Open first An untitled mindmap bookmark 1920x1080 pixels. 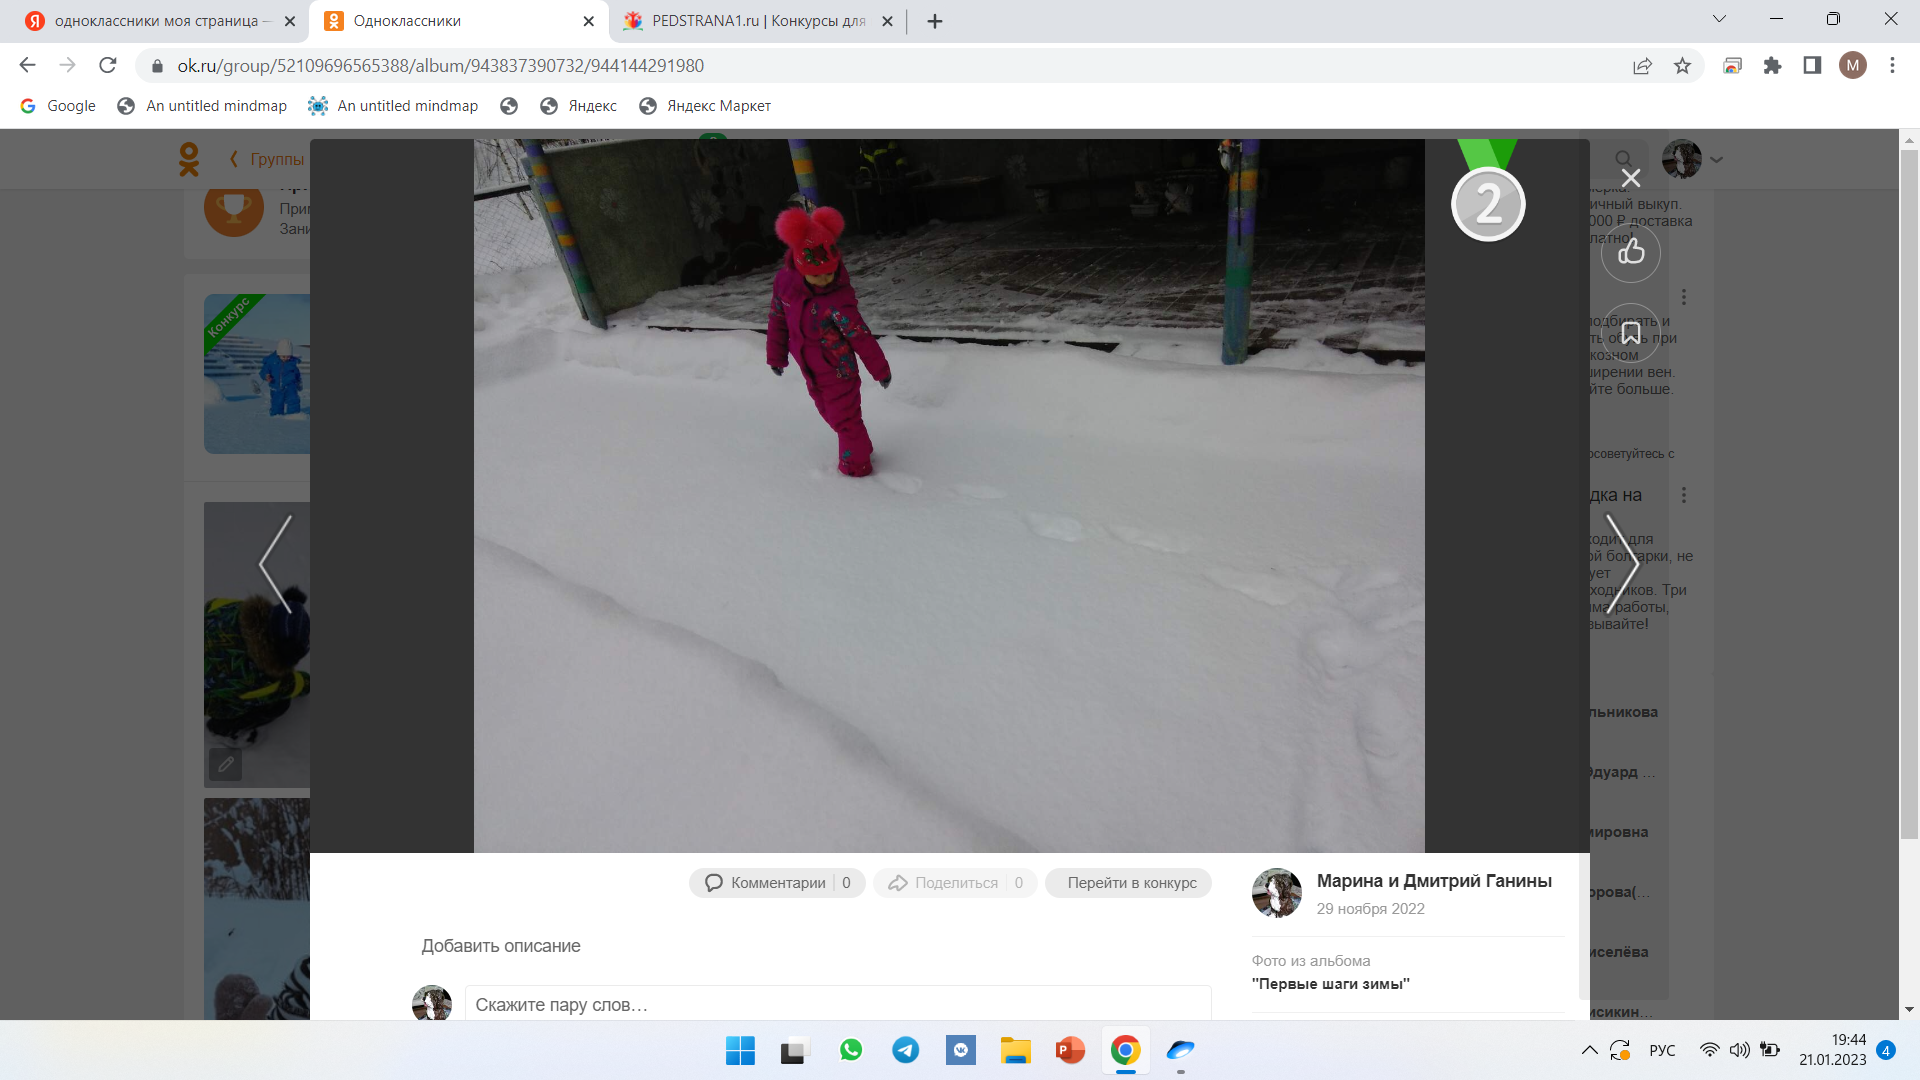(202, 106)
